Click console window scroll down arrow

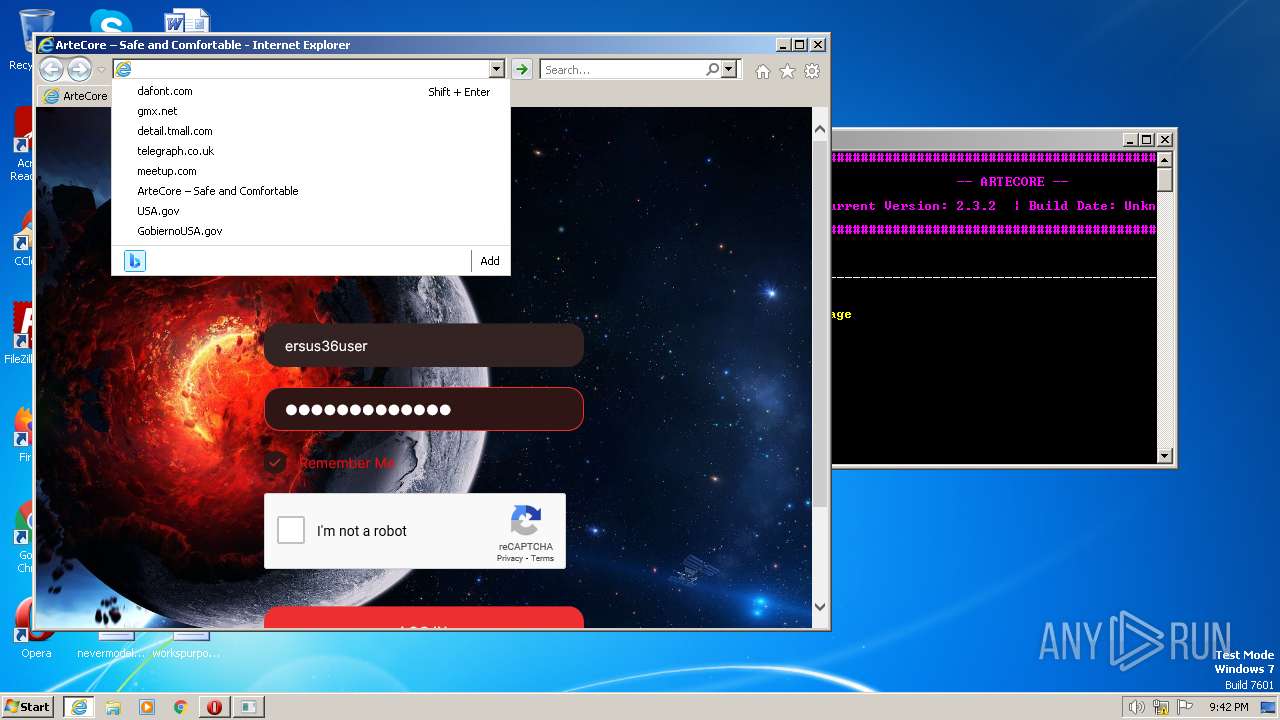[1164, 456]
